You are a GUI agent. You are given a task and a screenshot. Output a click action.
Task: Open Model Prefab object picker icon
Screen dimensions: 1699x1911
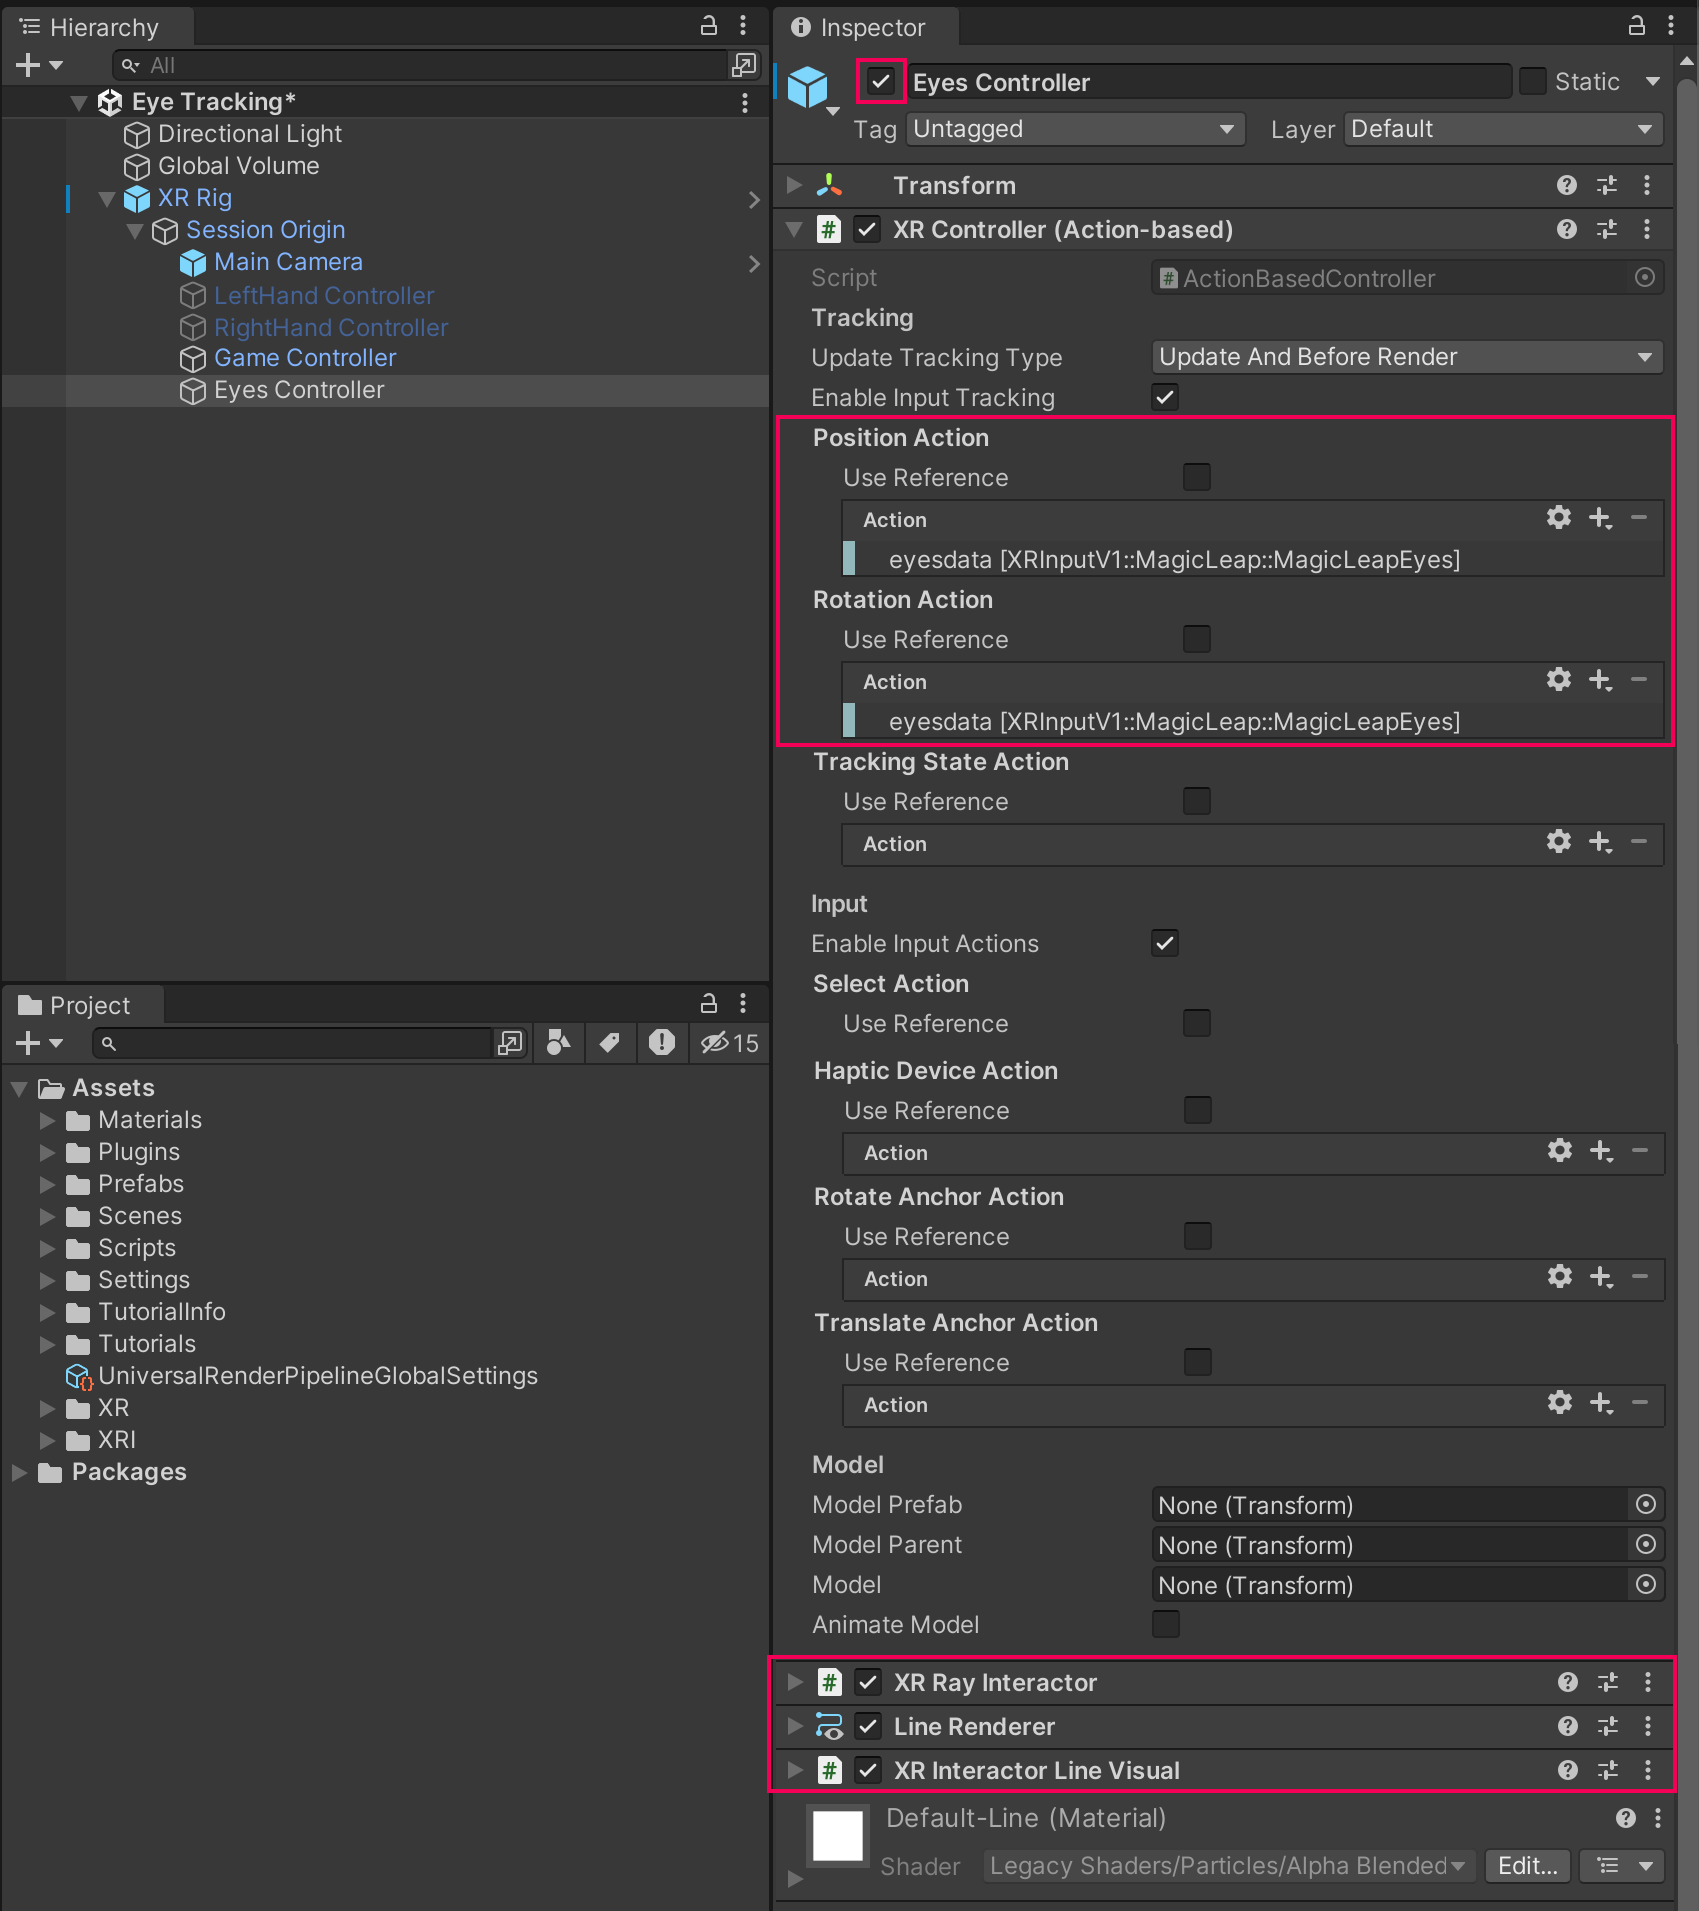(x=1645, y=1504)
